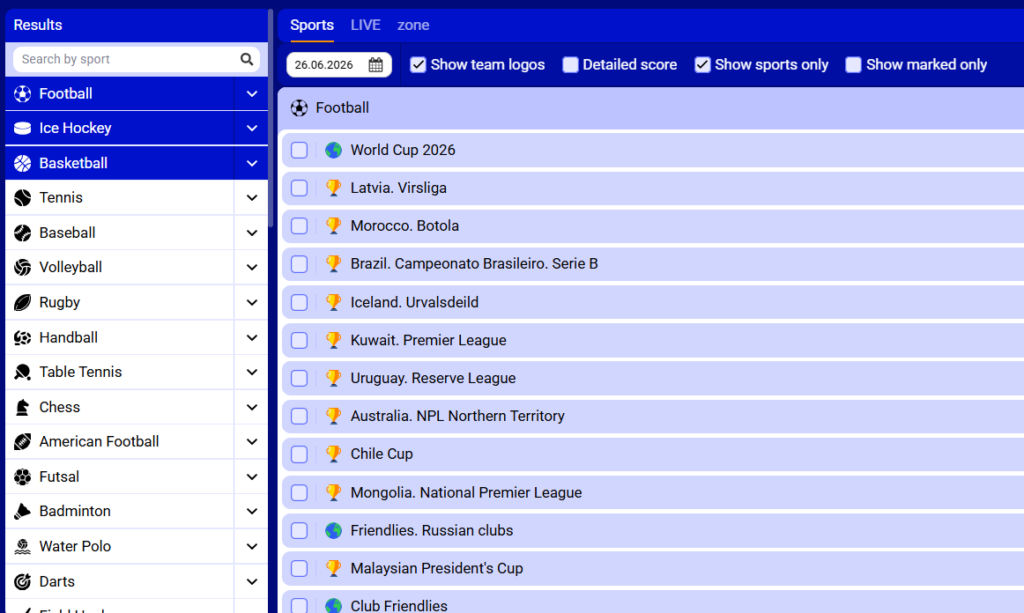1024x613 pixels.
Task: Click the sidebar vertical scrollbar
Action: (x=270, y=118)
